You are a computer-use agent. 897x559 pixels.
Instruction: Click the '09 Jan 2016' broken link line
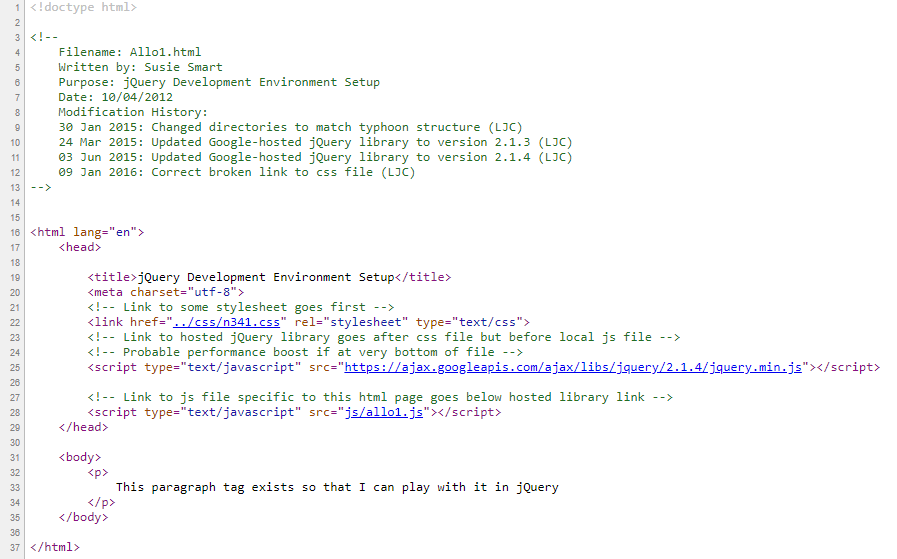(237, 172)
